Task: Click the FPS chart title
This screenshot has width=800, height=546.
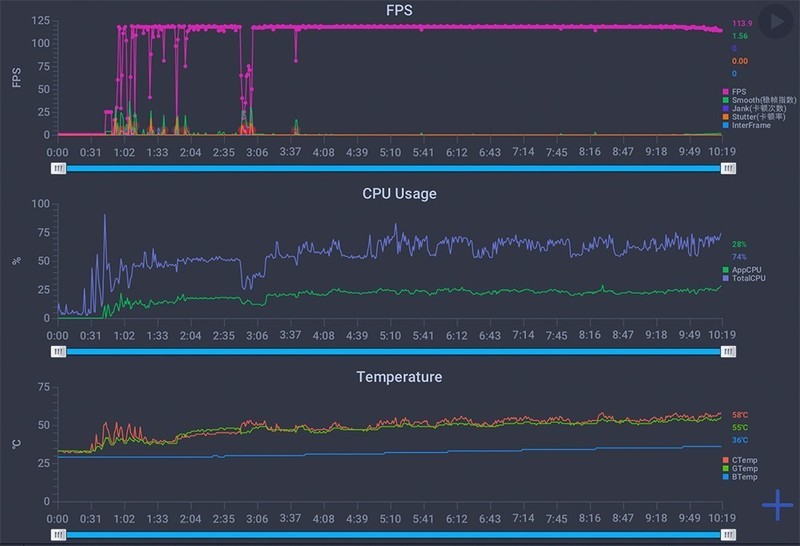Action: point(399,11)
